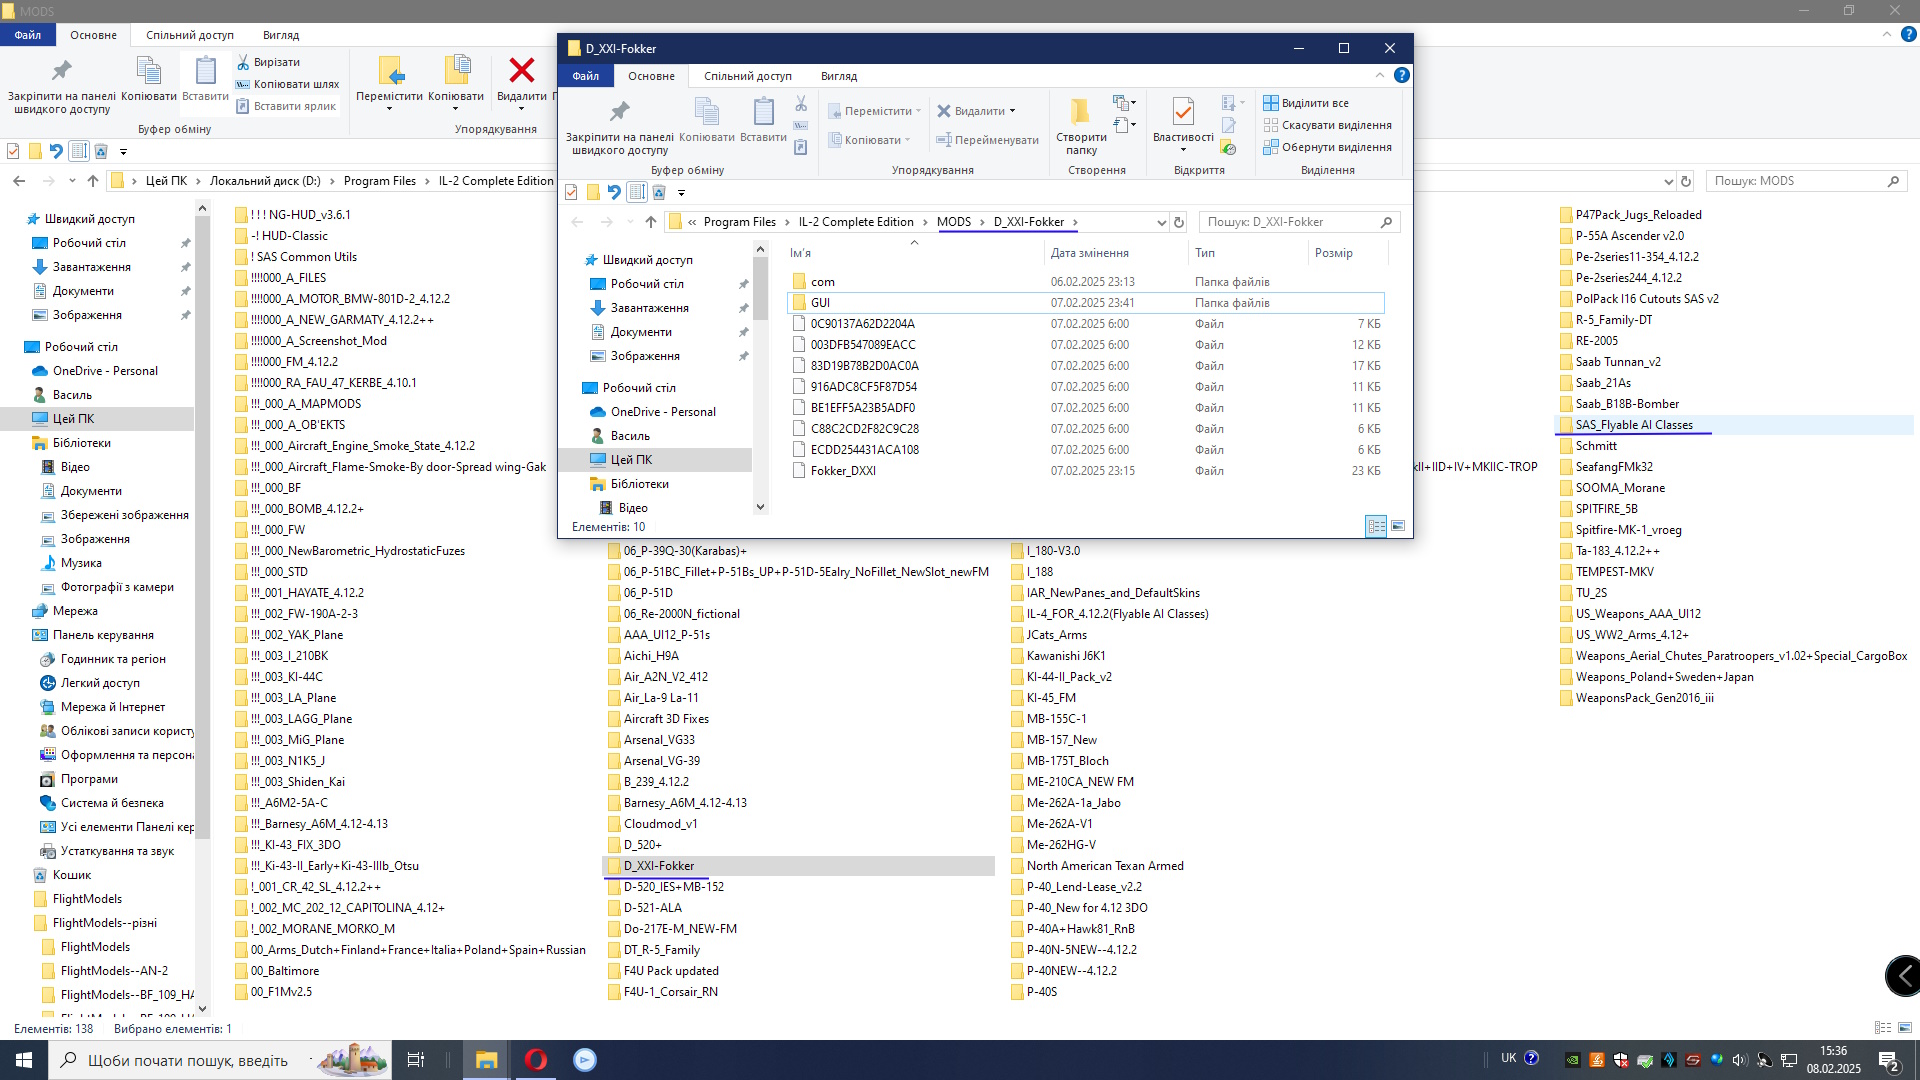Switch to Вигляд tab in D_XXI-Fokker window
The width and height of the screenshot is (1920, 1080).
click(838, 76)
